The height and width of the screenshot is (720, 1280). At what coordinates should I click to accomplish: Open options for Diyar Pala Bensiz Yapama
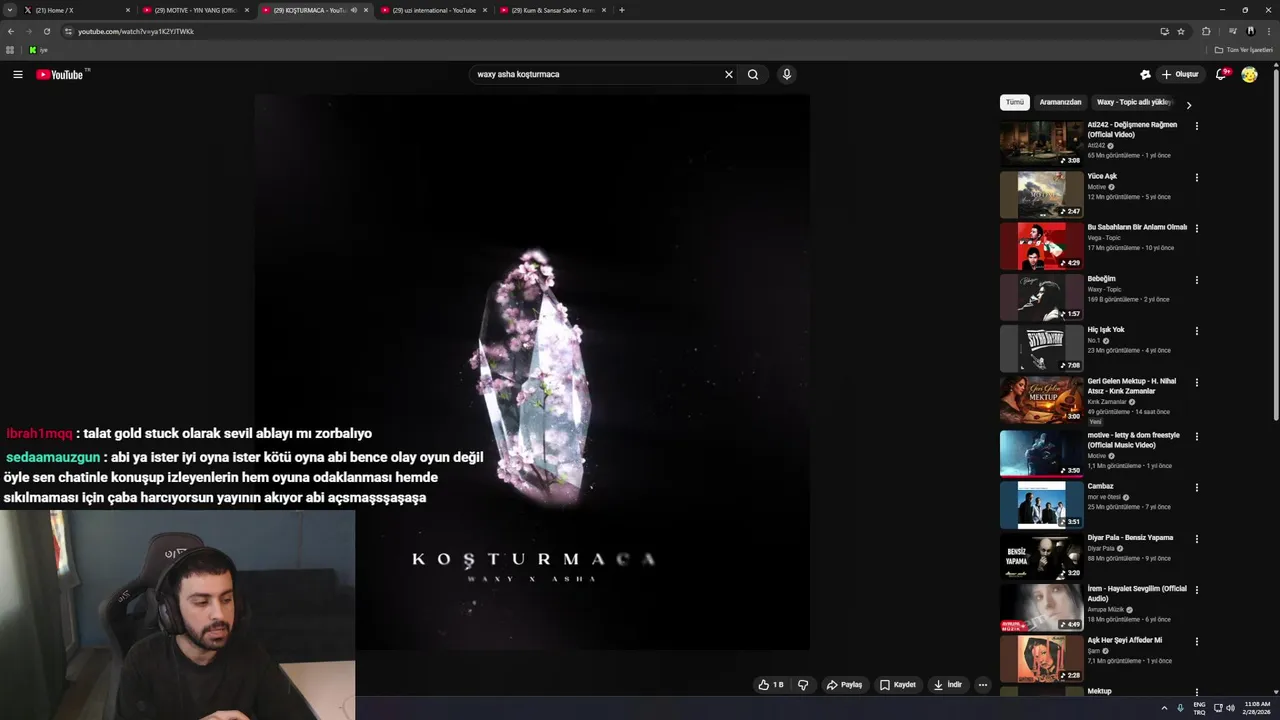[x=1196, y=539]
